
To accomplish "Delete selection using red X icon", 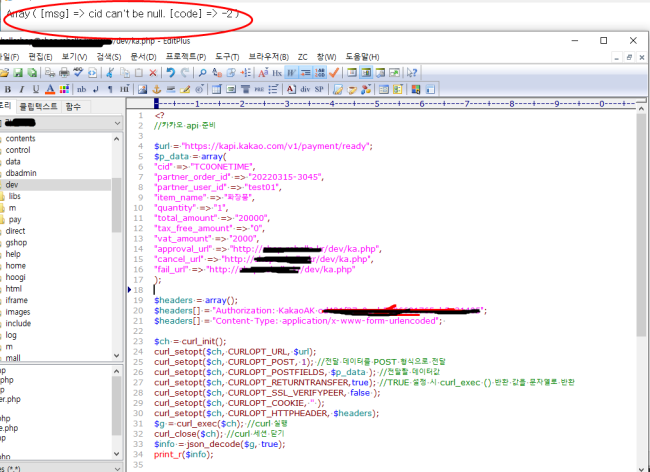I will click(x=153, y=73).
